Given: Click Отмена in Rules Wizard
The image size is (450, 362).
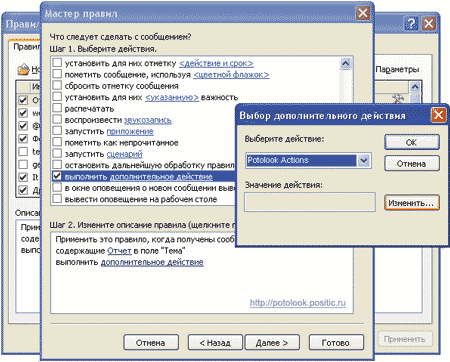Looking at the screenshot, I should 151,343.
